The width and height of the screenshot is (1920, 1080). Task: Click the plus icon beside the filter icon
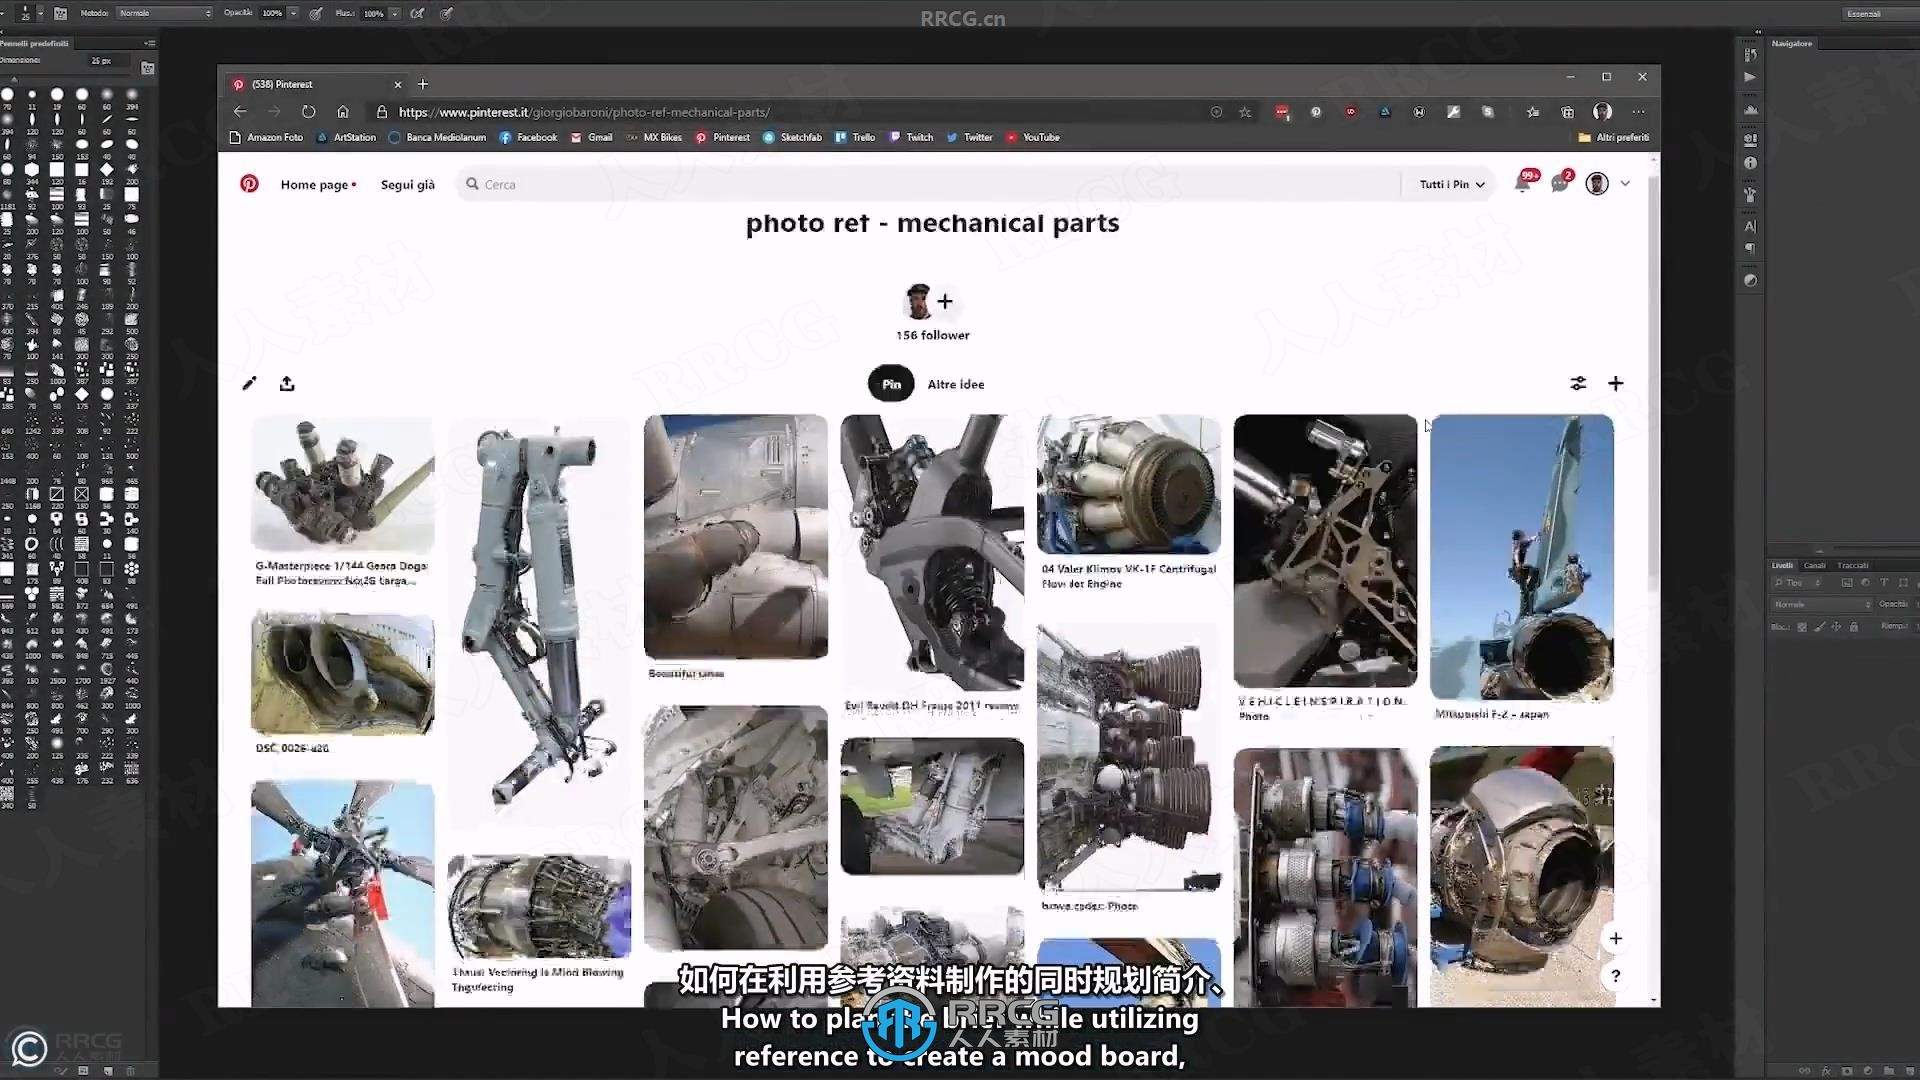click(x=1615, y=383)
